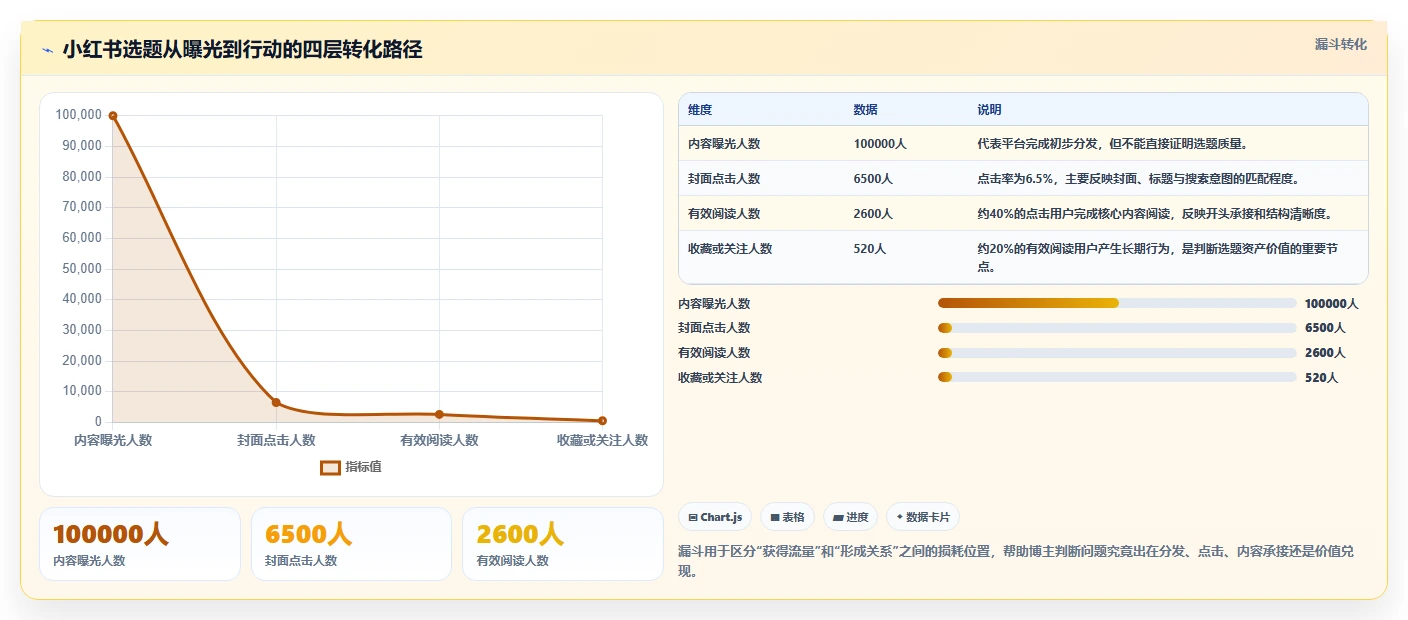Click the 指标值 legend label

coord(363,467)
